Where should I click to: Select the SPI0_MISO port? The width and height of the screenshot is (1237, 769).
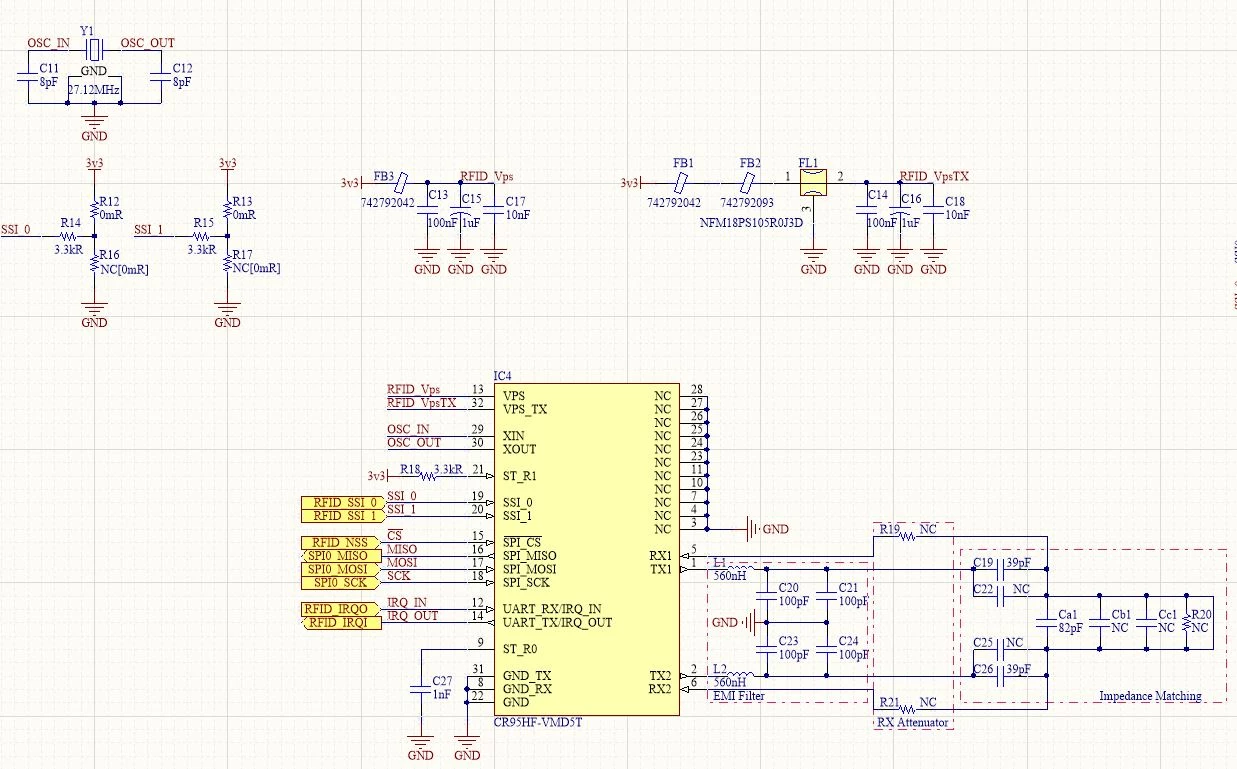[341, 556]
